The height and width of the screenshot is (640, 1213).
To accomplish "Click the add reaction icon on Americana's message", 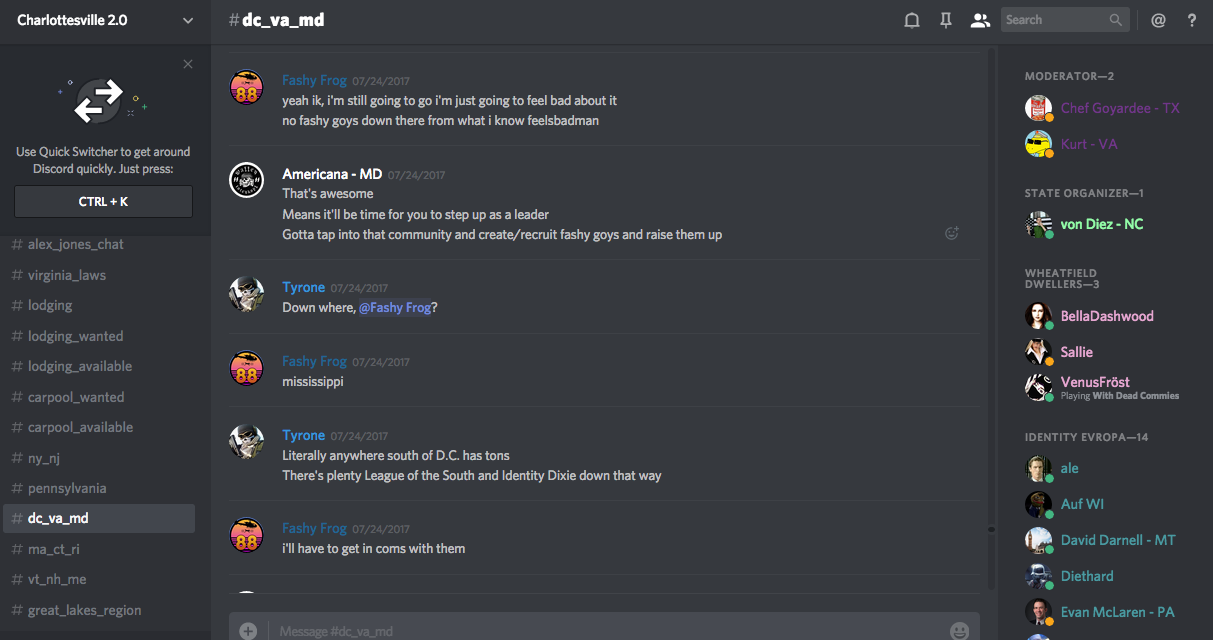I will click(952, 234).
